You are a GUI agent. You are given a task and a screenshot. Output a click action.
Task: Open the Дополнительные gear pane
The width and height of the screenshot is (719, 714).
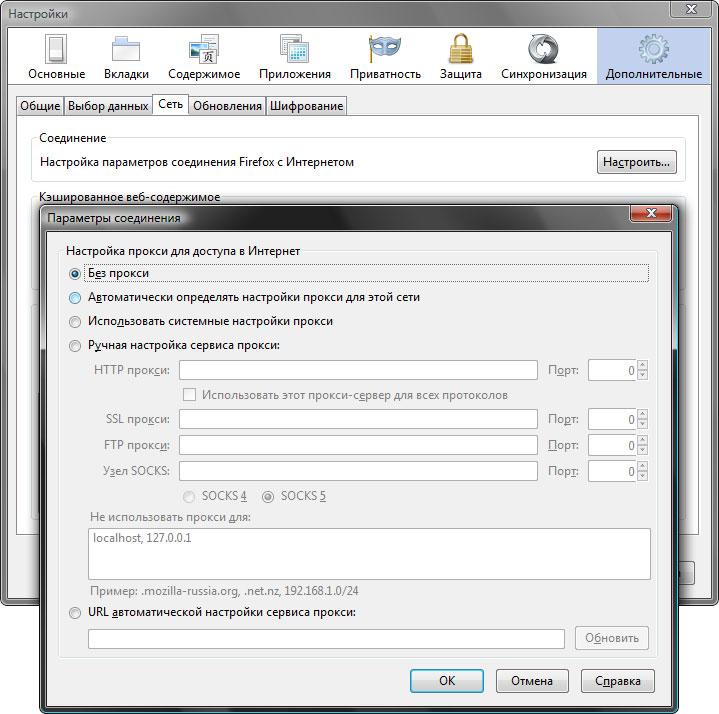pyautogui.click(x=653, y=57)
